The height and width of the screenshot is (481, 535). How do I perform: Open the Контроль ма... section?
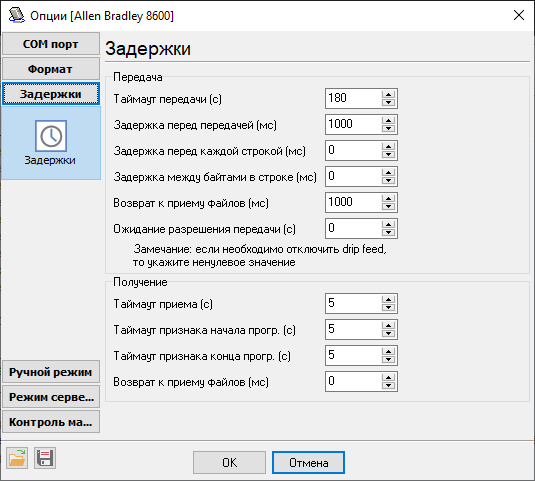click(x=51, y=422)
